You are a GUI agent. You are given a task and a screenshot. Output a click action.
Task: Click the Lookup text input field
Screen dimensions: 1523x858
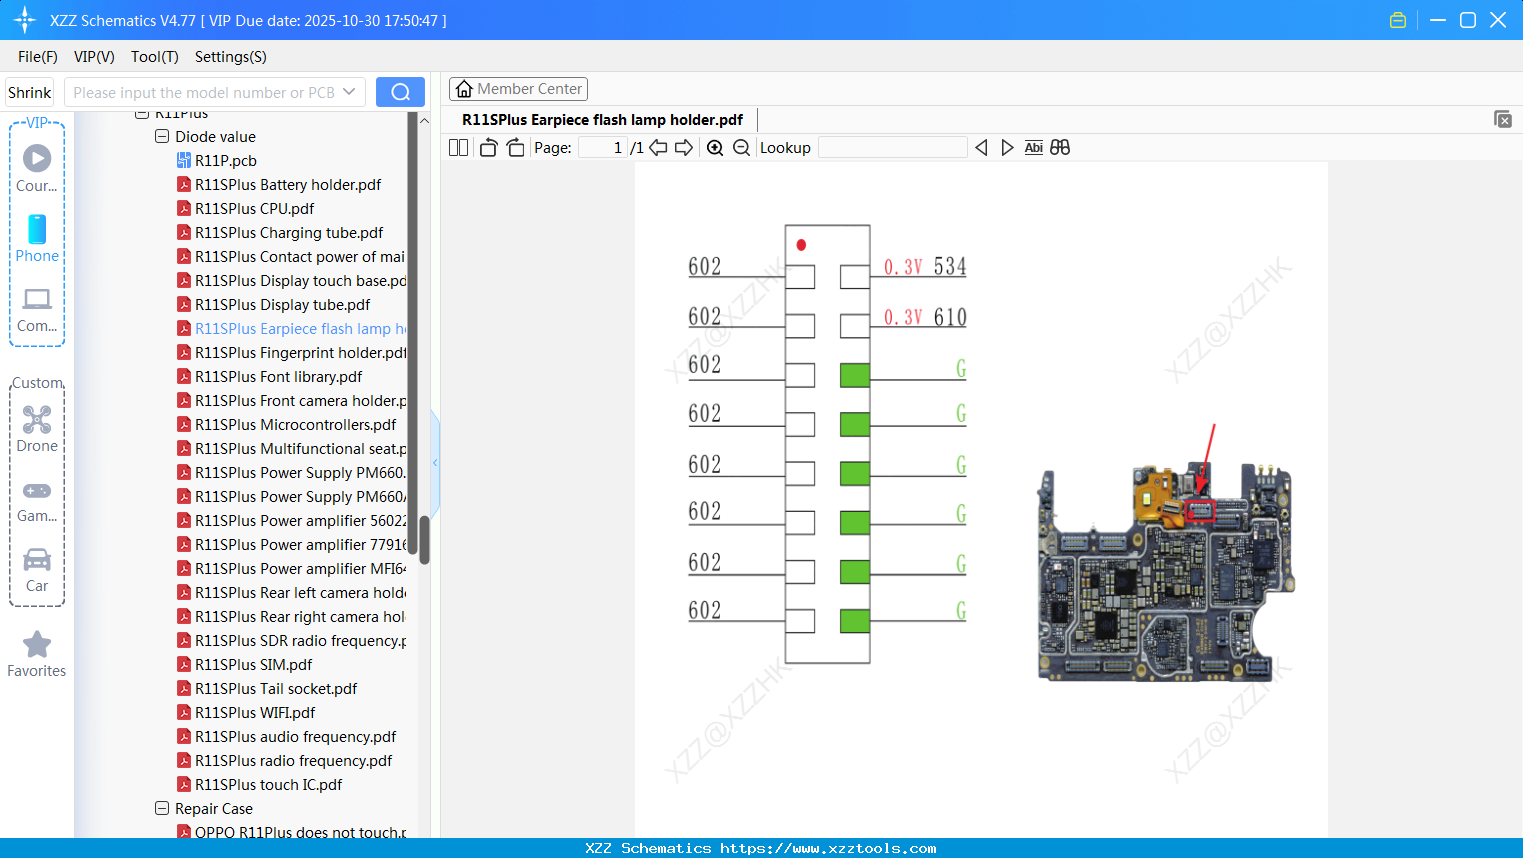pos(892,148)
